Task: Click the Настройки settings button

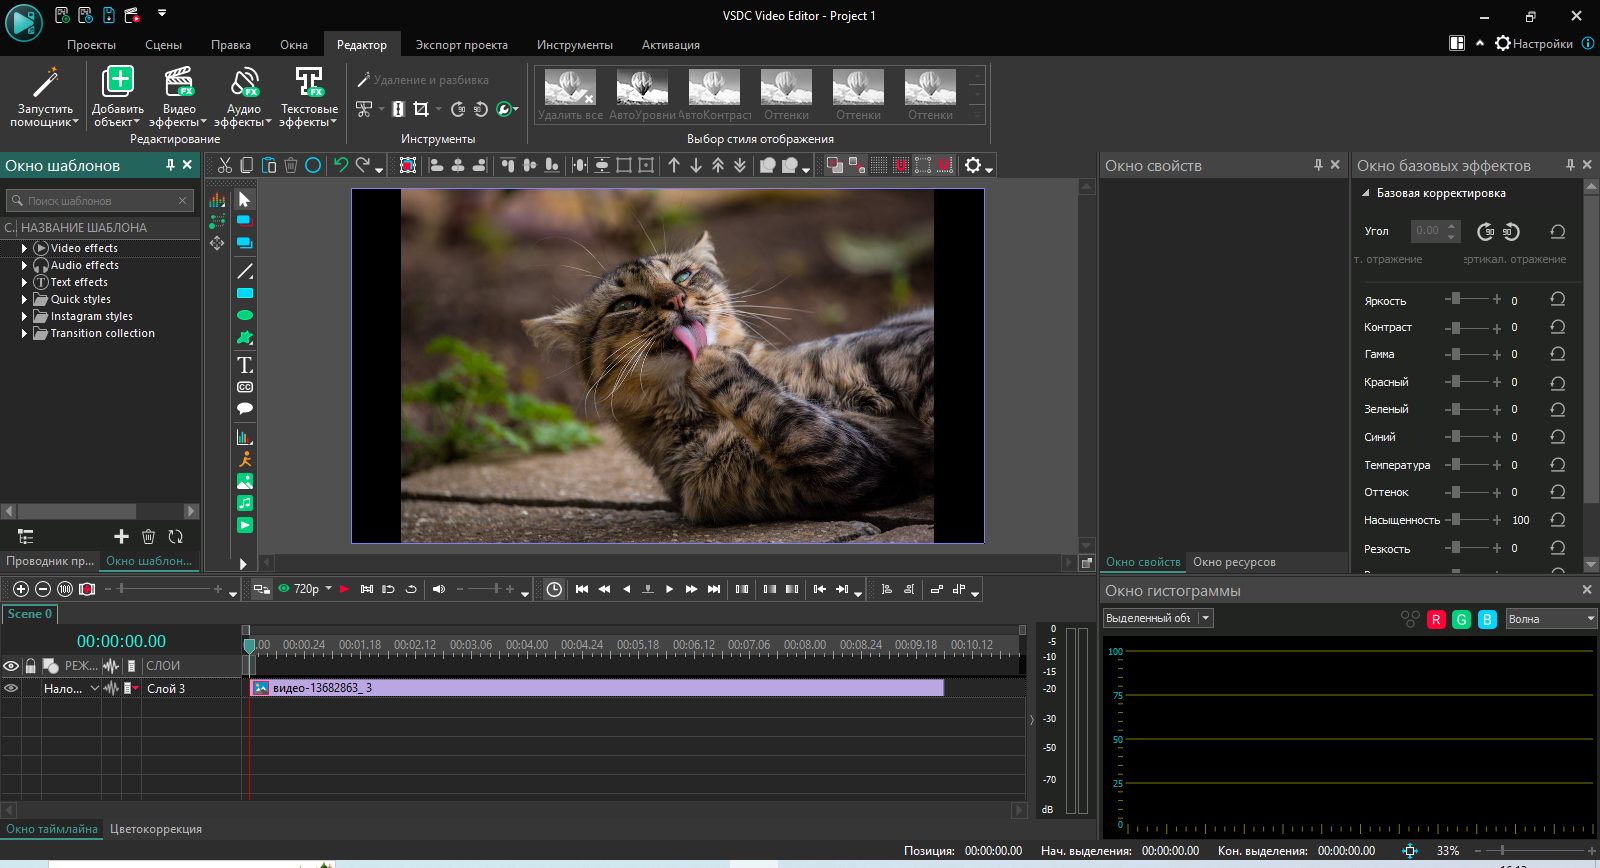Action: point(1534,44)
